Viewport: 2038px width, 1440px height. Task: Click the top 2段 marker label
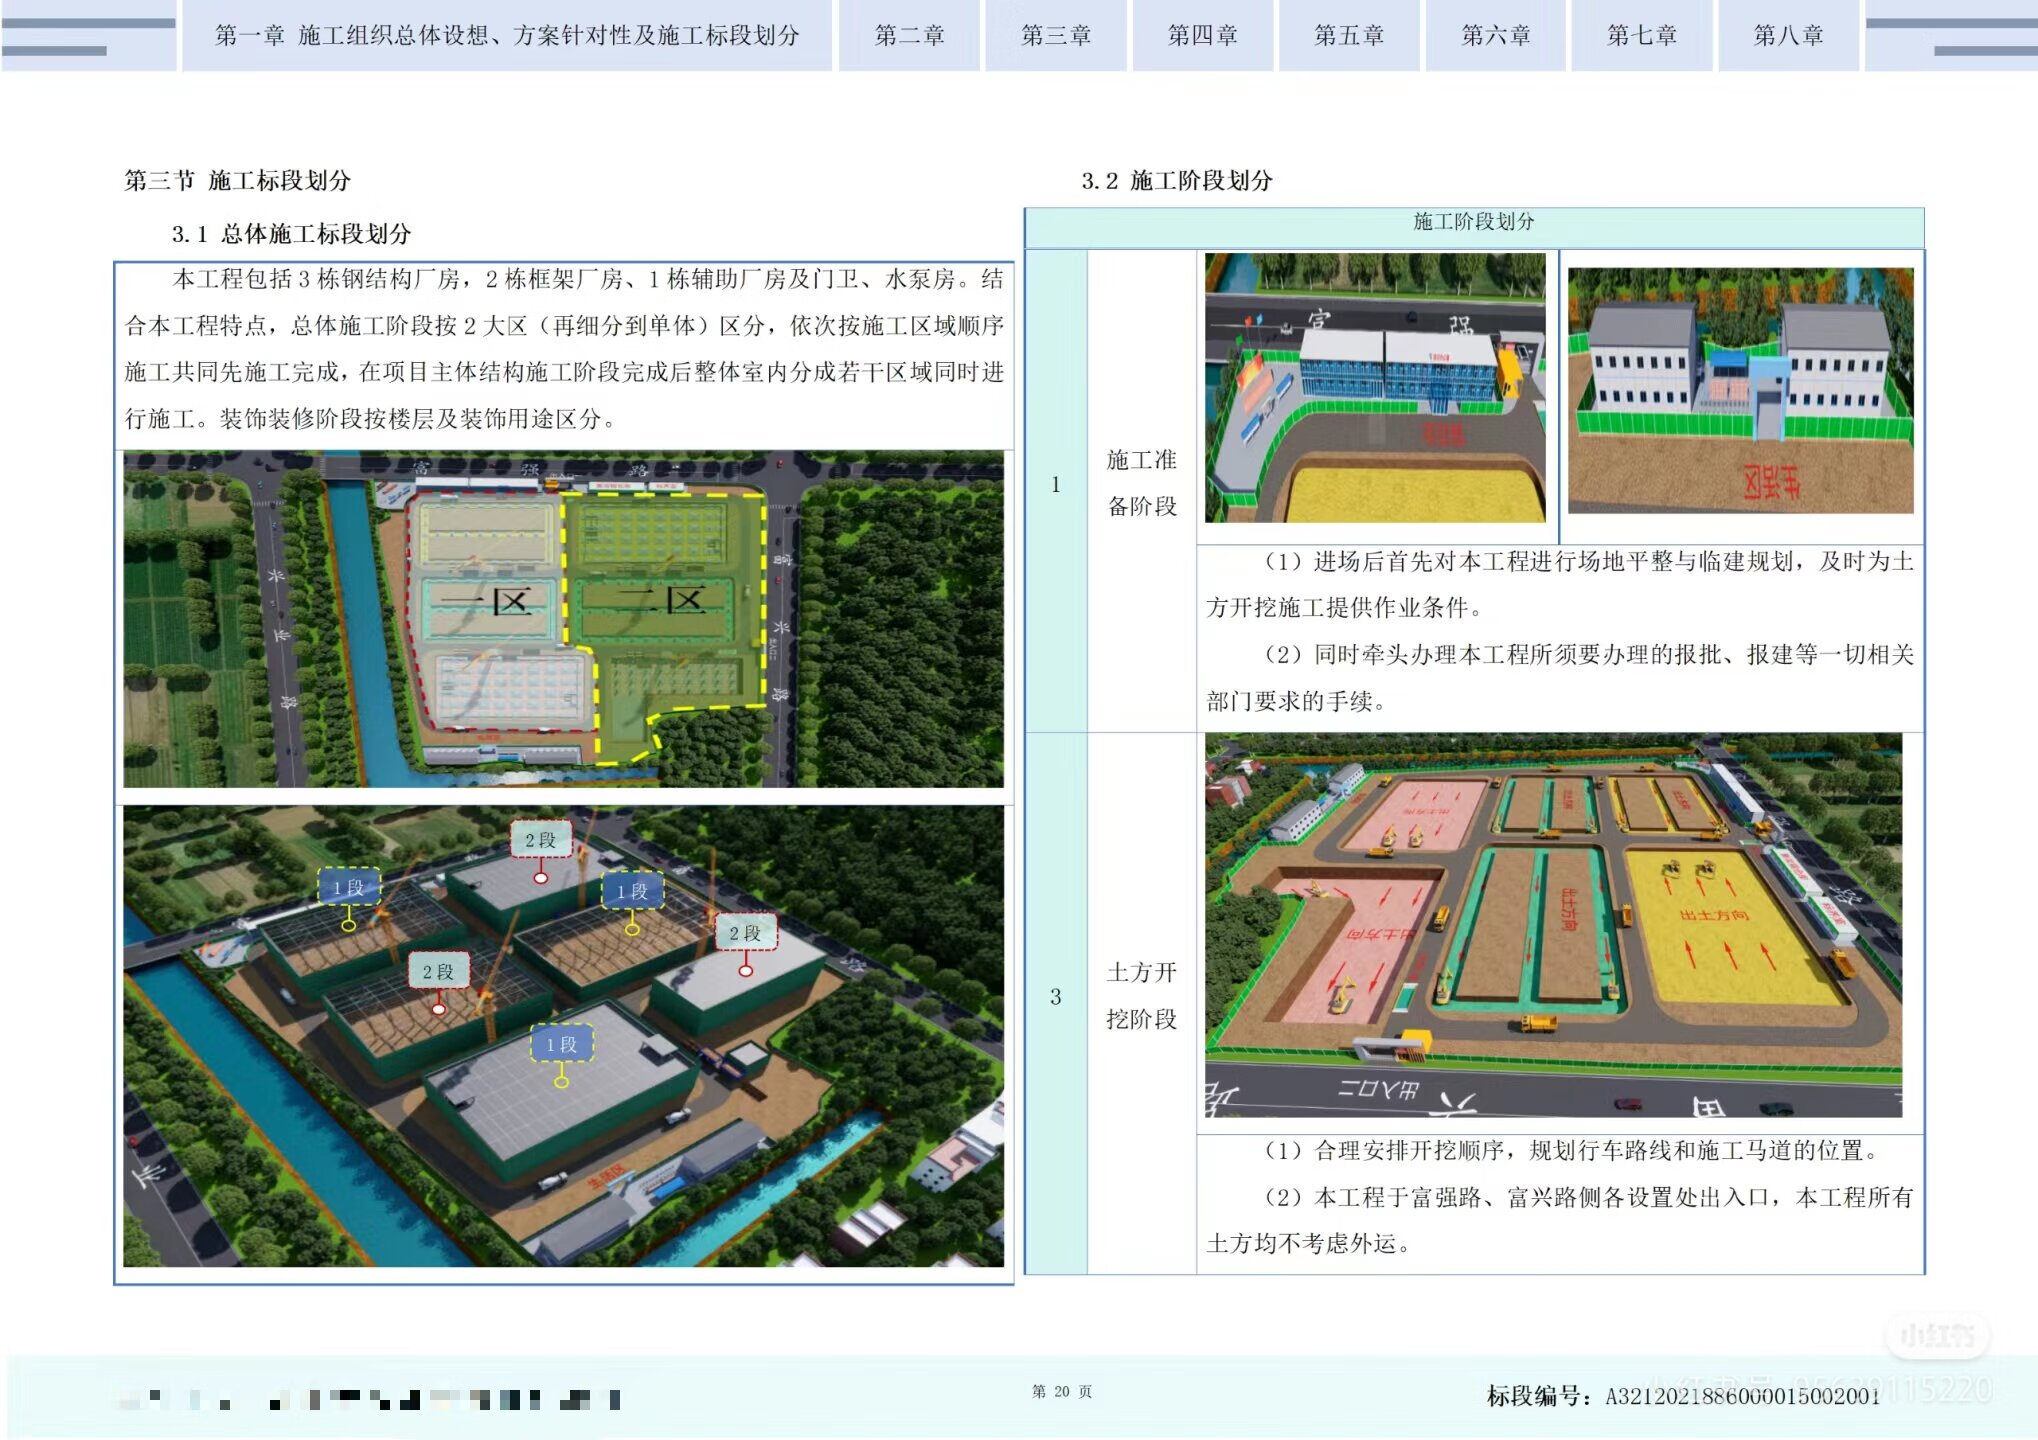(x=540, y=840)
